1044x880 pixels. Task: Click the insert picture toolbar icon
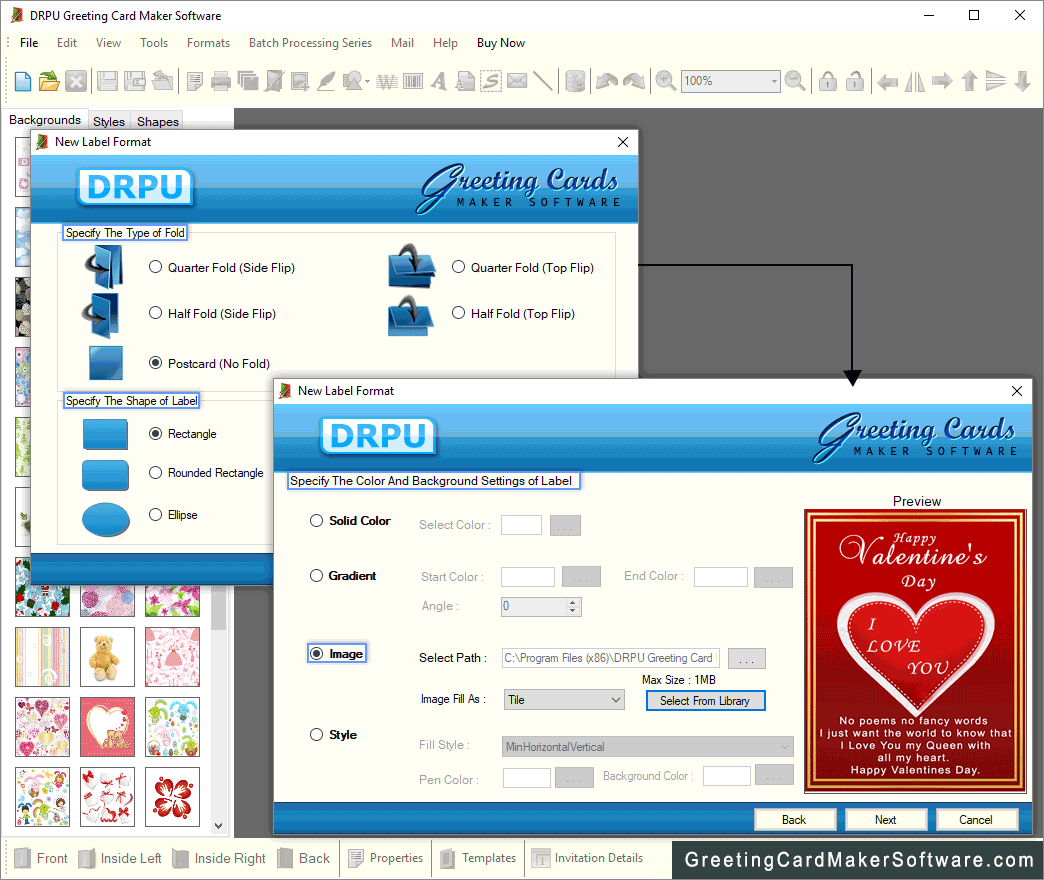click(x=300, y=81)
